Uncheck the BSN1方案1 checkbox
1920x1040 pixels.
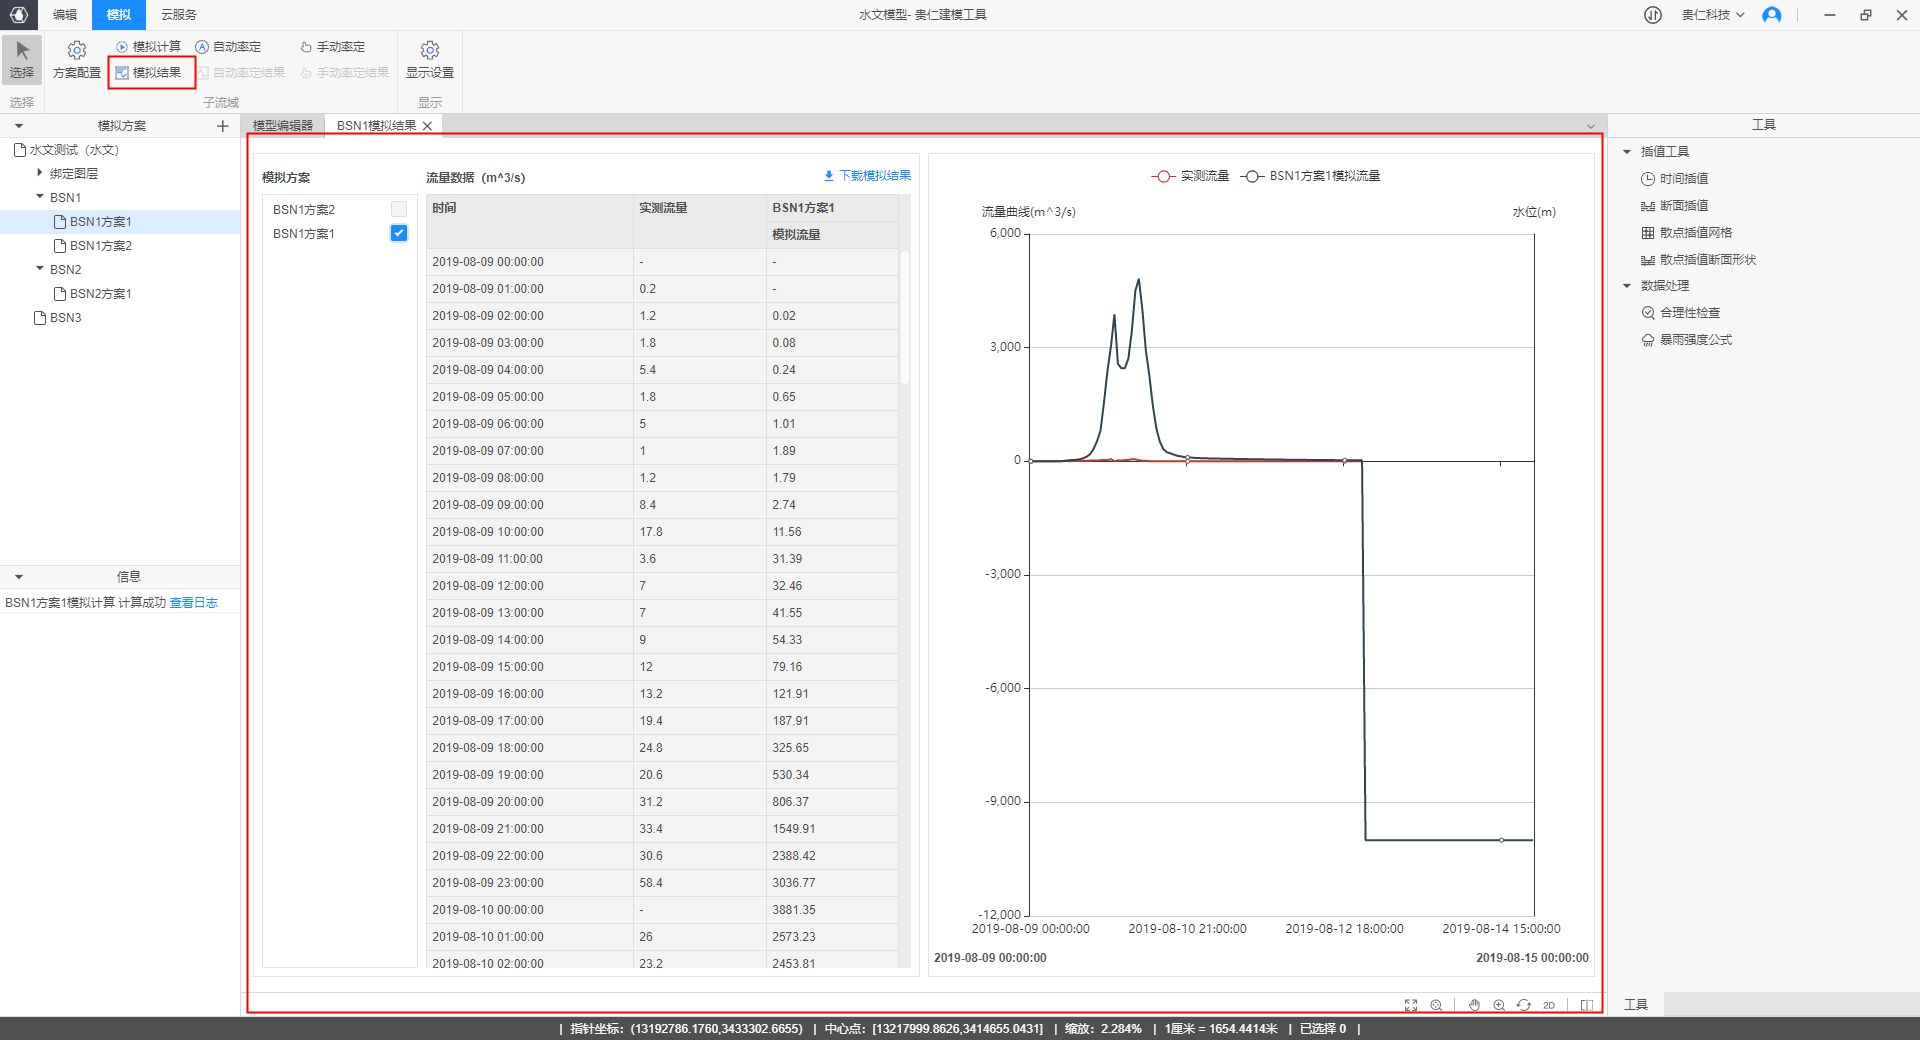tap(399, 233)
